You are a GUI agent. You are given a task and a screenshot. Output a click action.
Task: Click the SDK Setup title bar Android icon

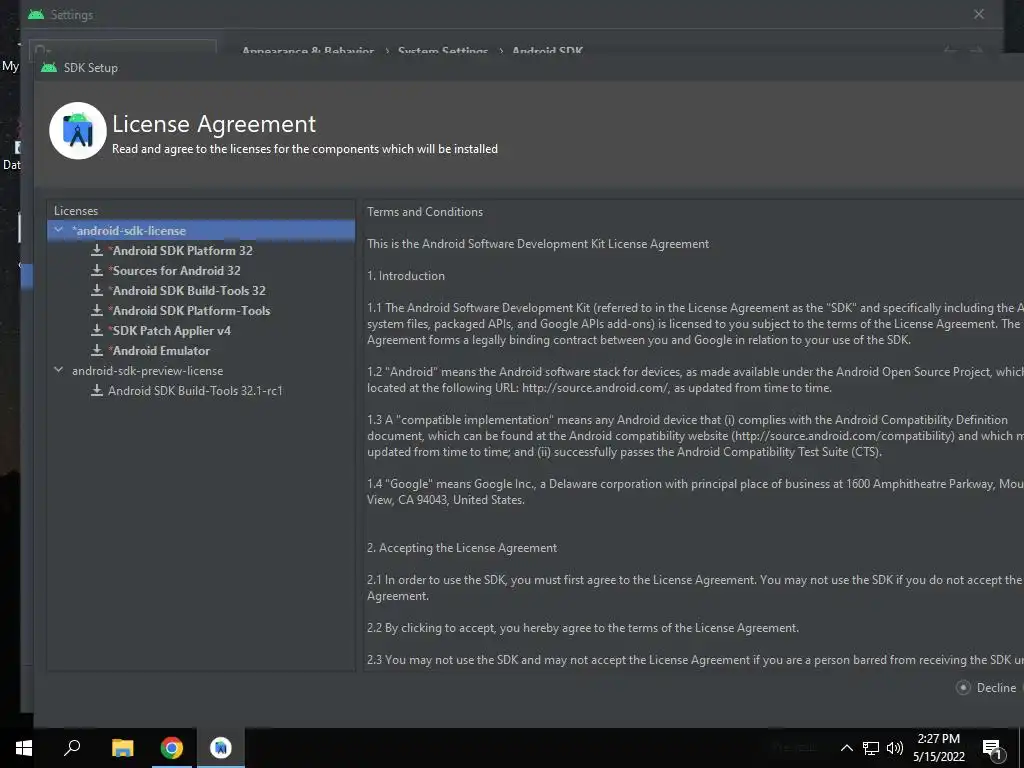pyautogui.click(x=49, y=67)
